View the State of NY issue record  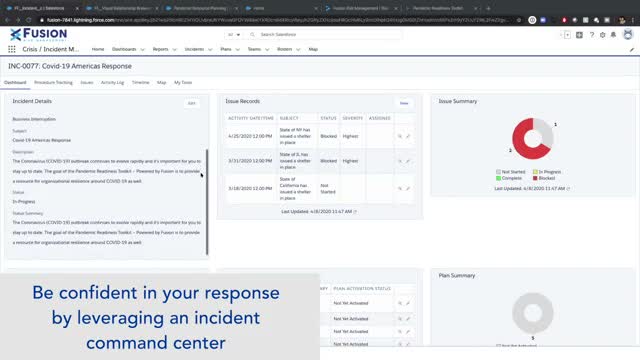click(x=400, y=136)
